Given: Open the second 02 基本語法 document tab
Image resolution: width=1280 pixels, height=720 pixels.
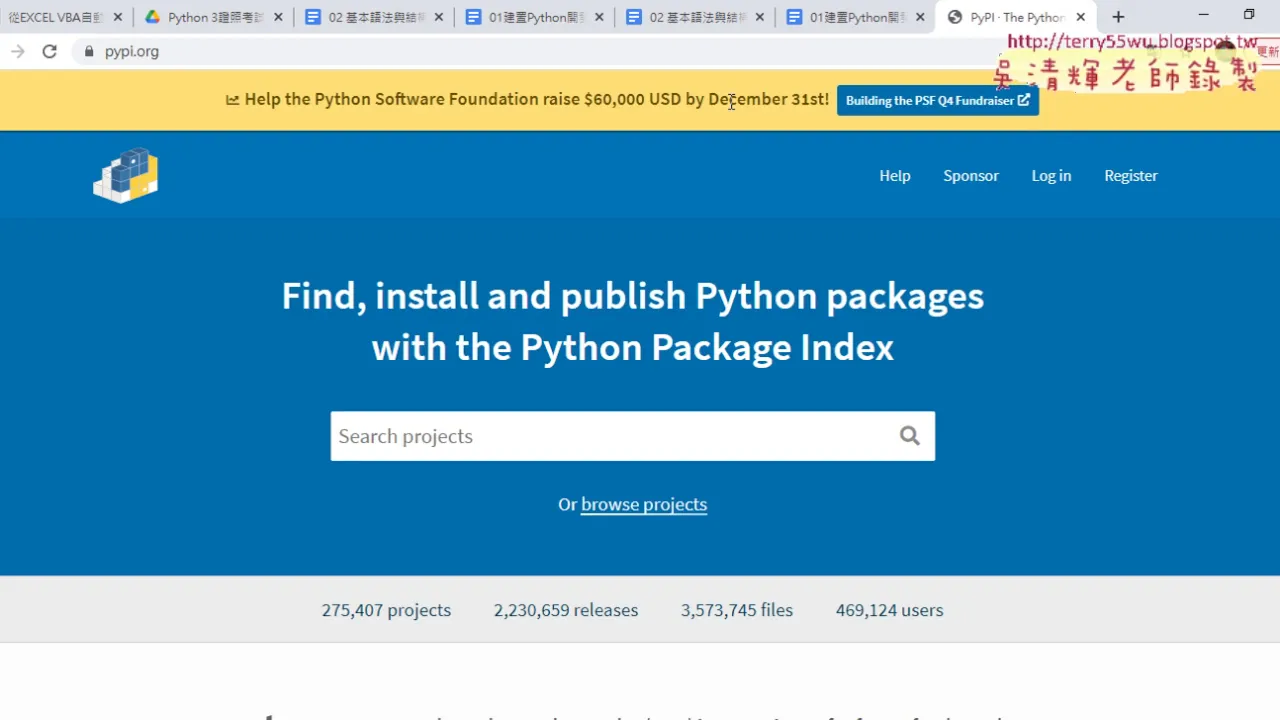Looking at the screenshot, I should 695,17.
